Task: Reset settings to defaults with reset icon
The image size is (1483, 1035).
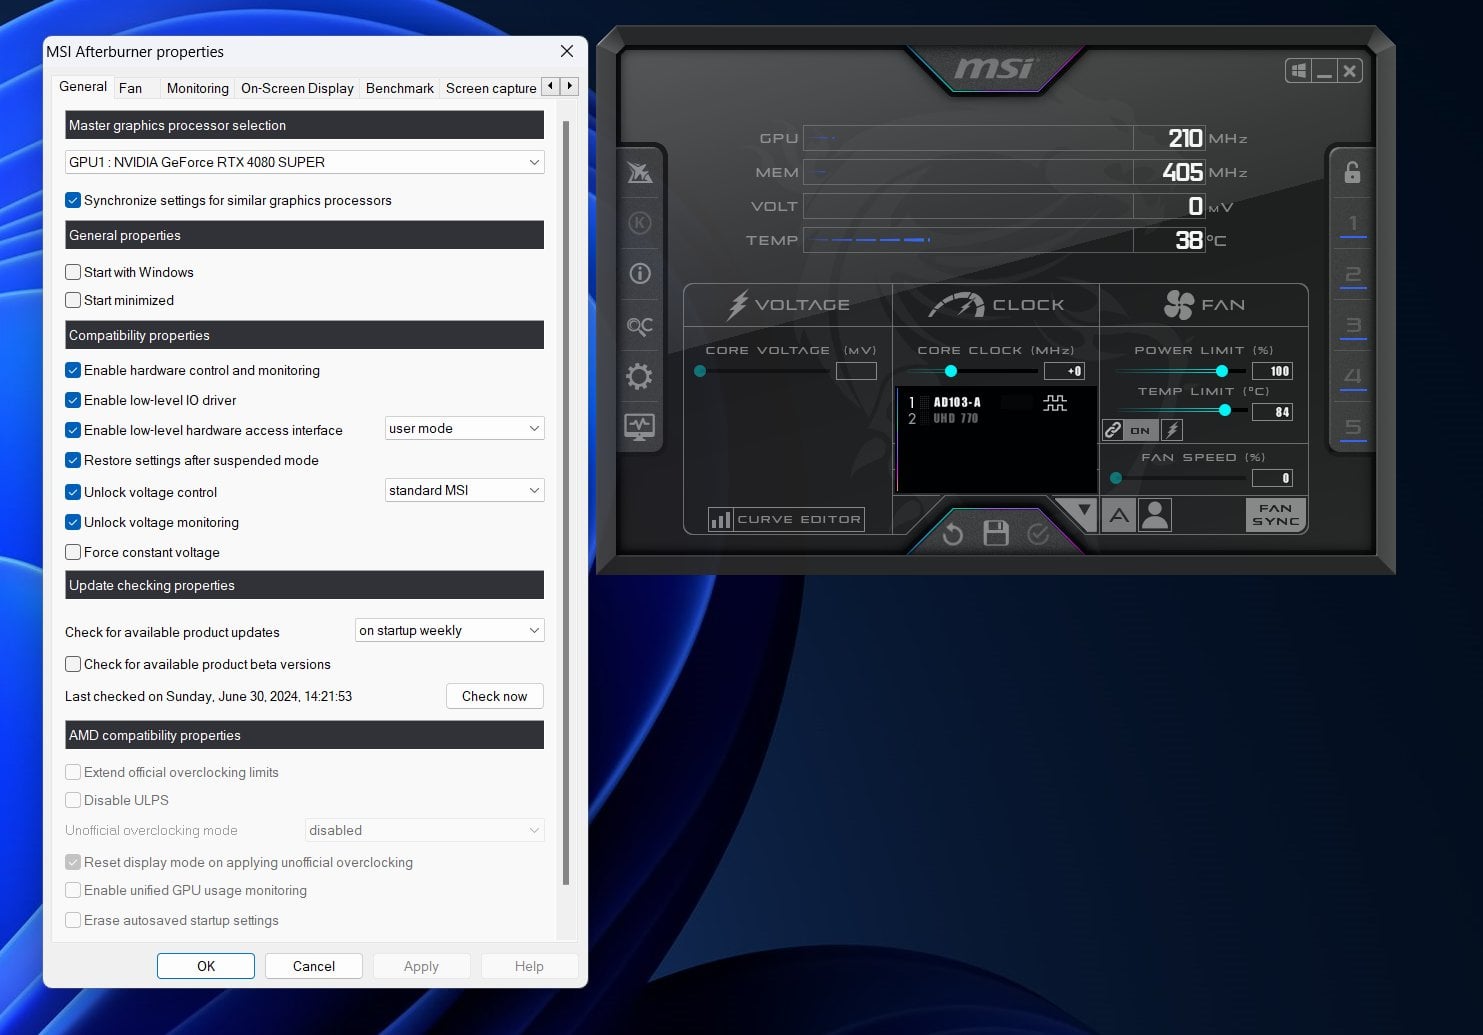Action: 952,534
